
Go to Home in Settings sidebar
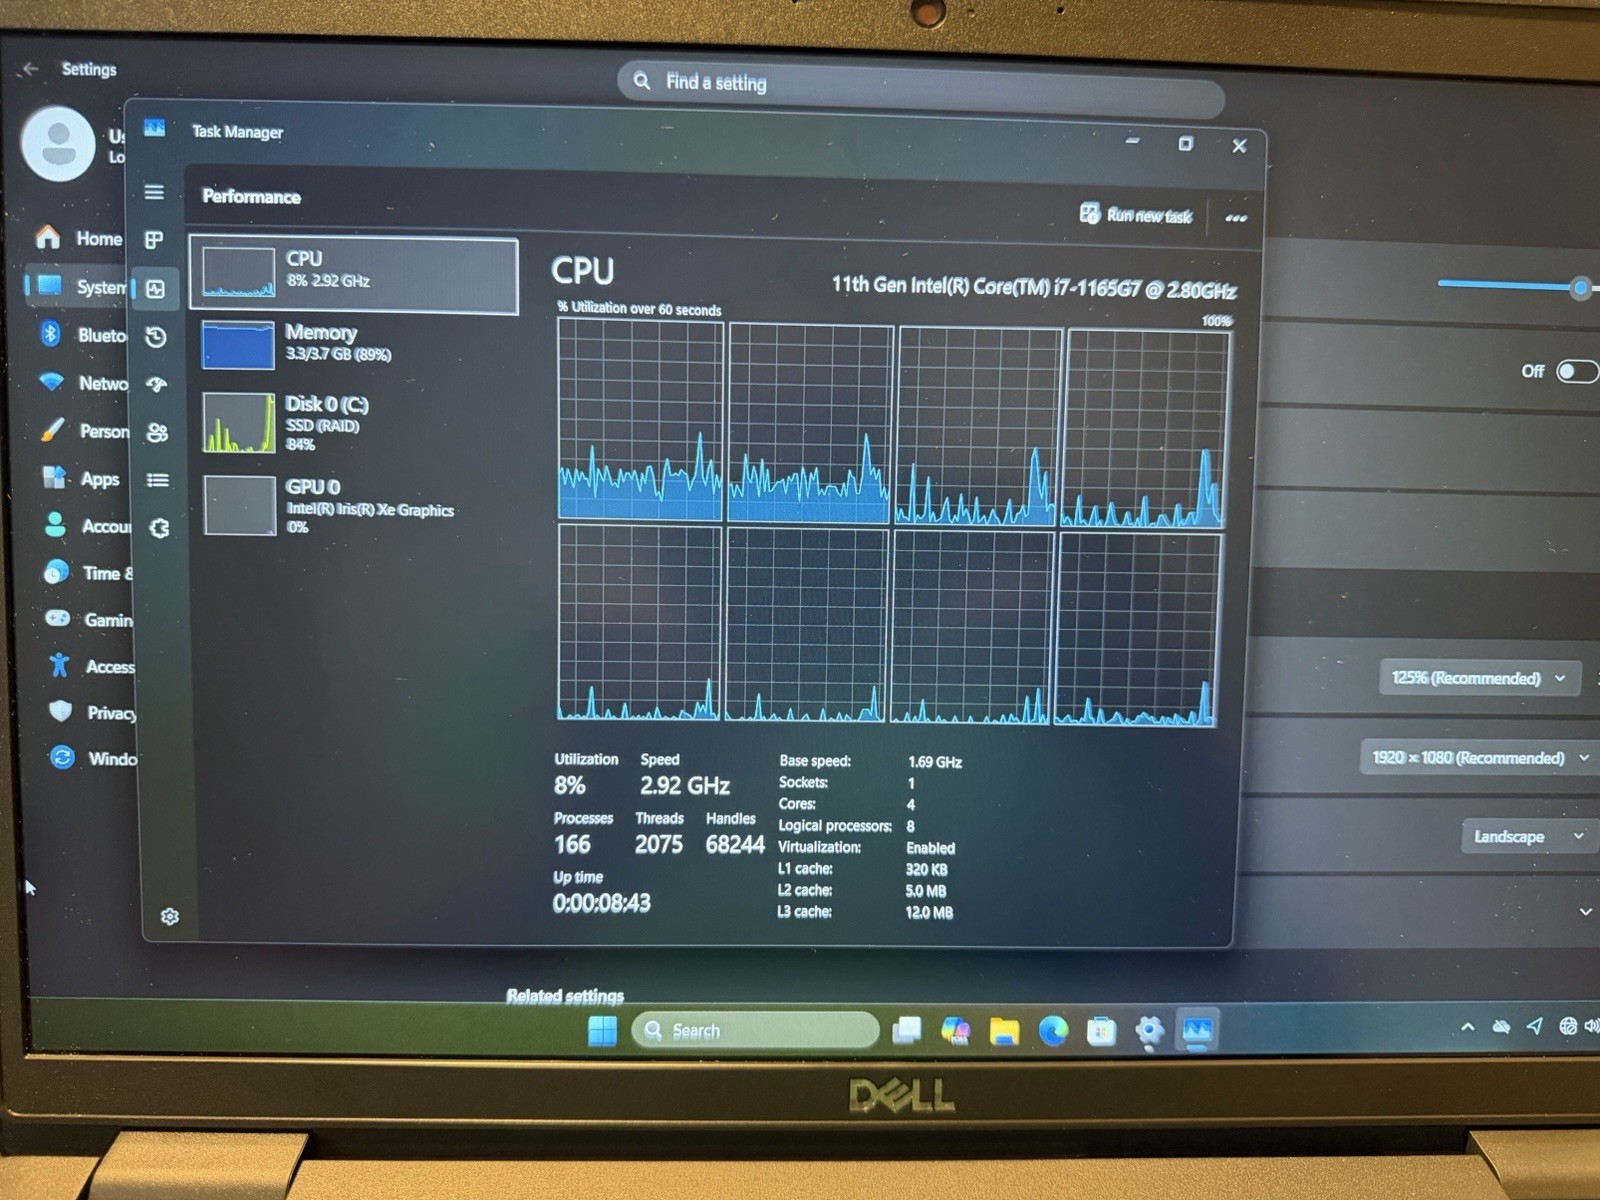click(79, 238)
